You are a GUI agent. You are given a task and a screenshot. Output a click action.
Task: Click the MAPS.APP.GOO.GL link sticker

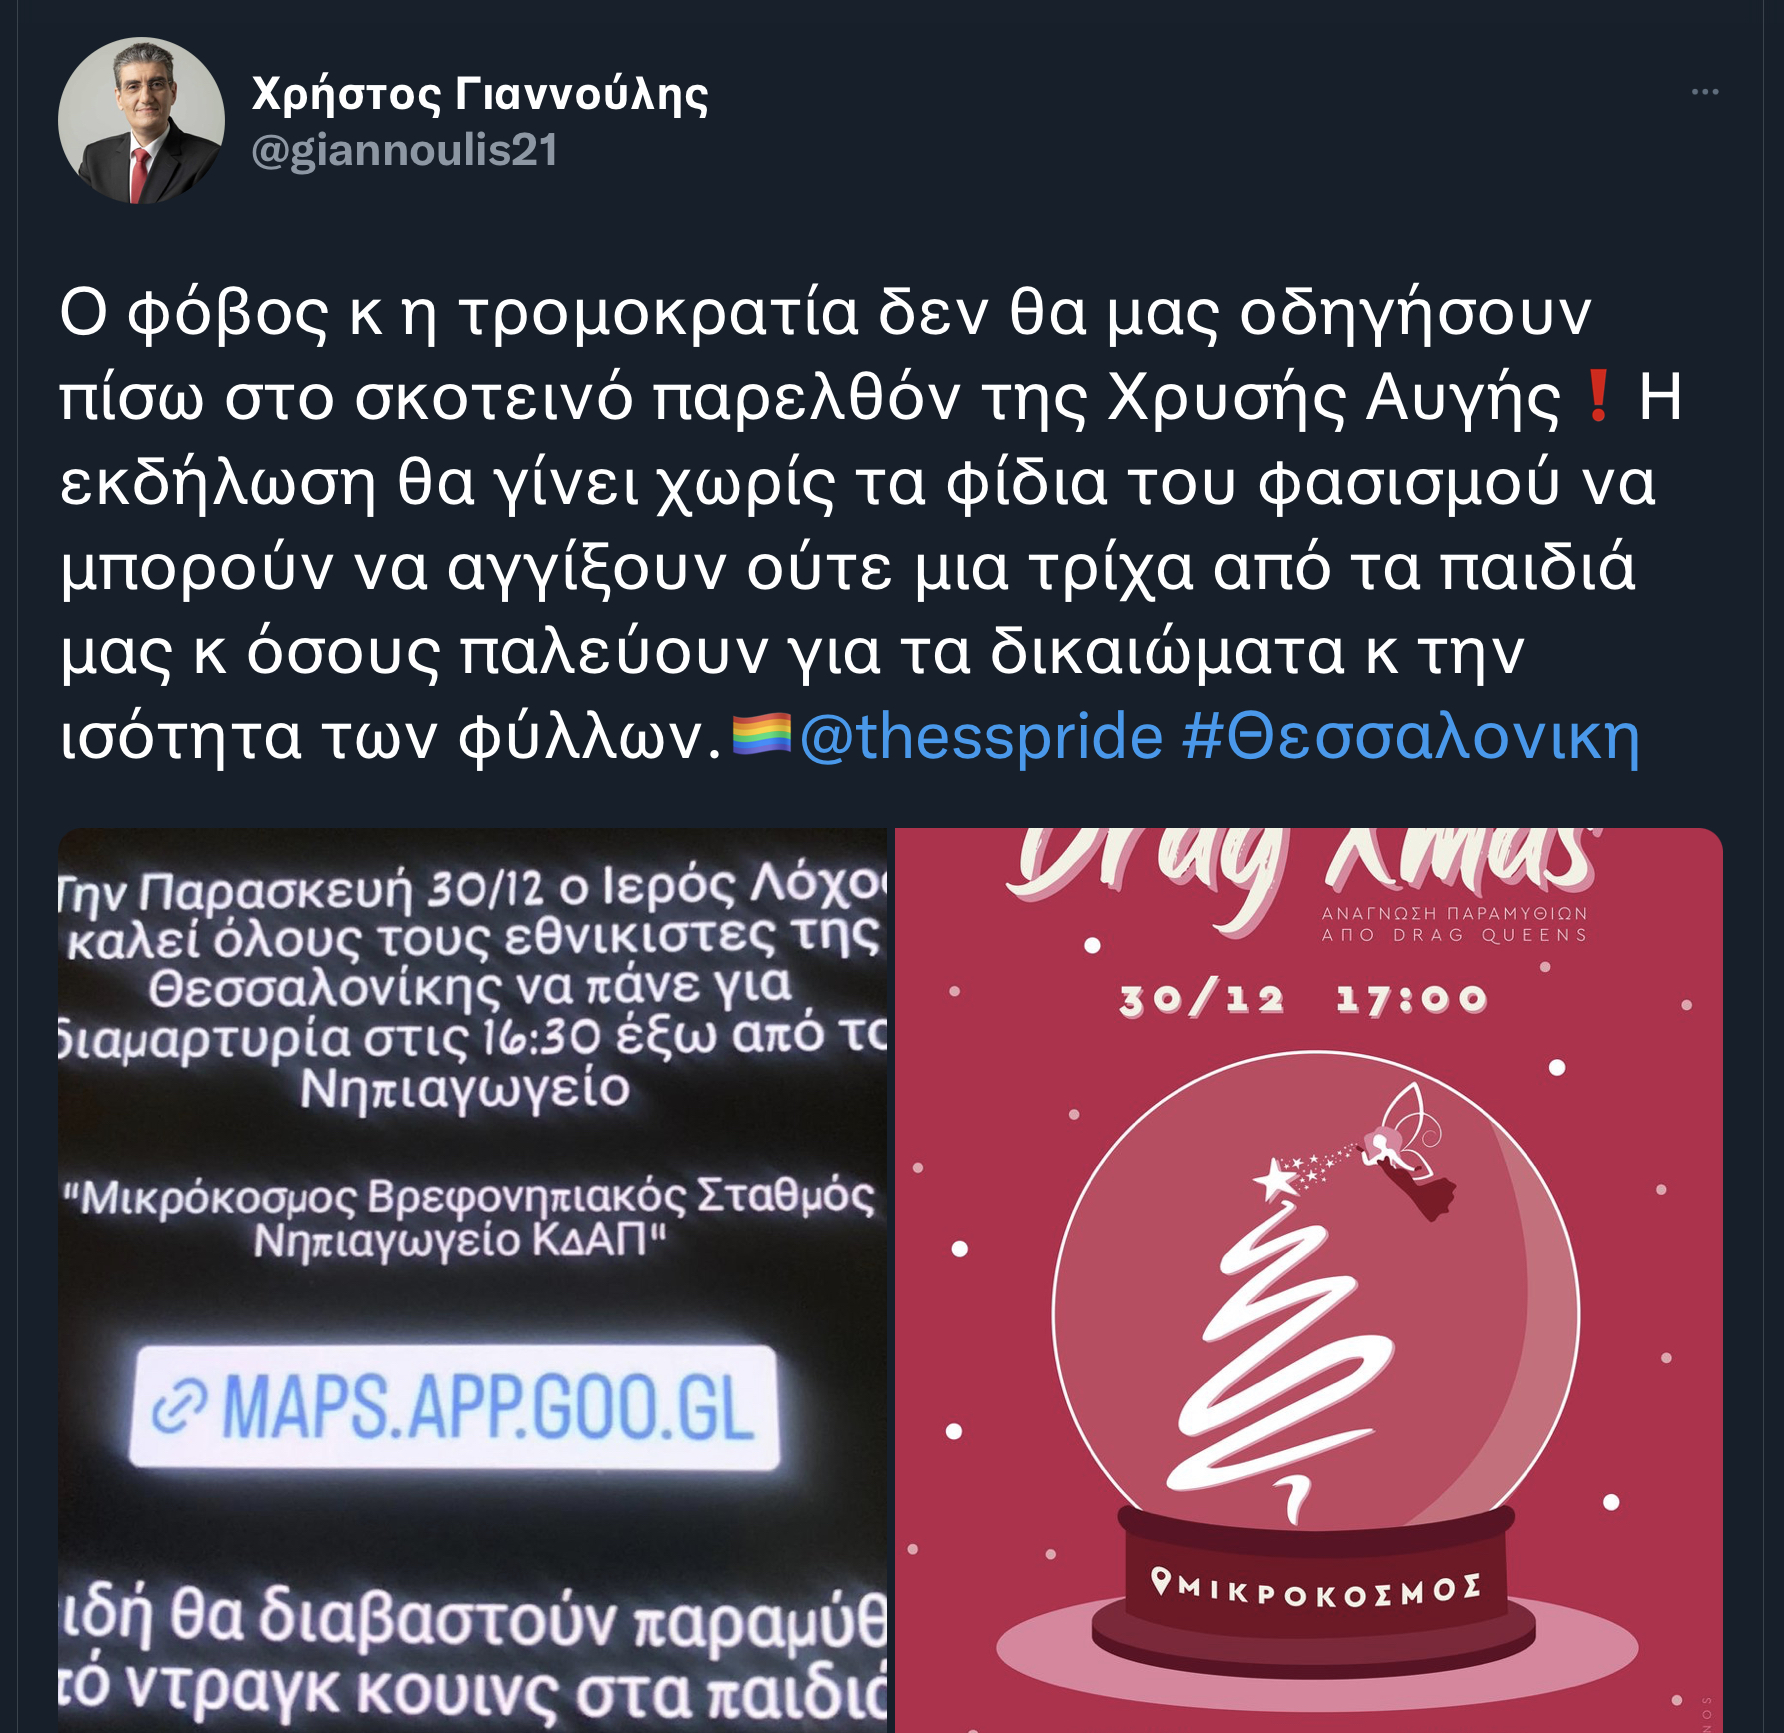coord(454,1407)
